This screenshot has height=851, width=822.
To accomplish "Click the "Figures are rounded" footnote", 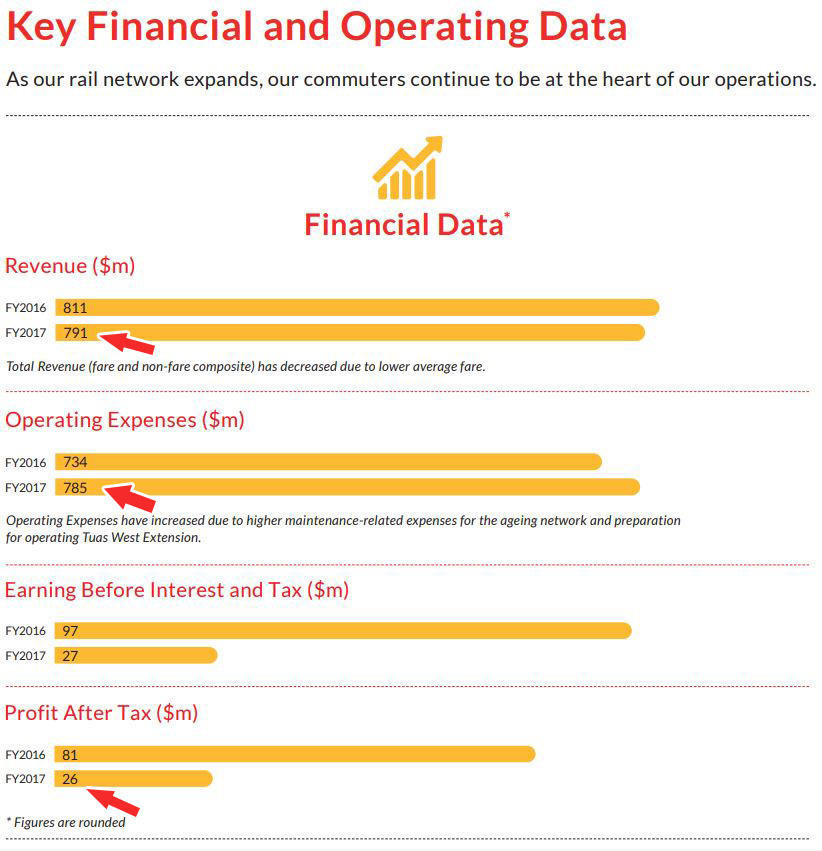I will click(x=68, y=822).
